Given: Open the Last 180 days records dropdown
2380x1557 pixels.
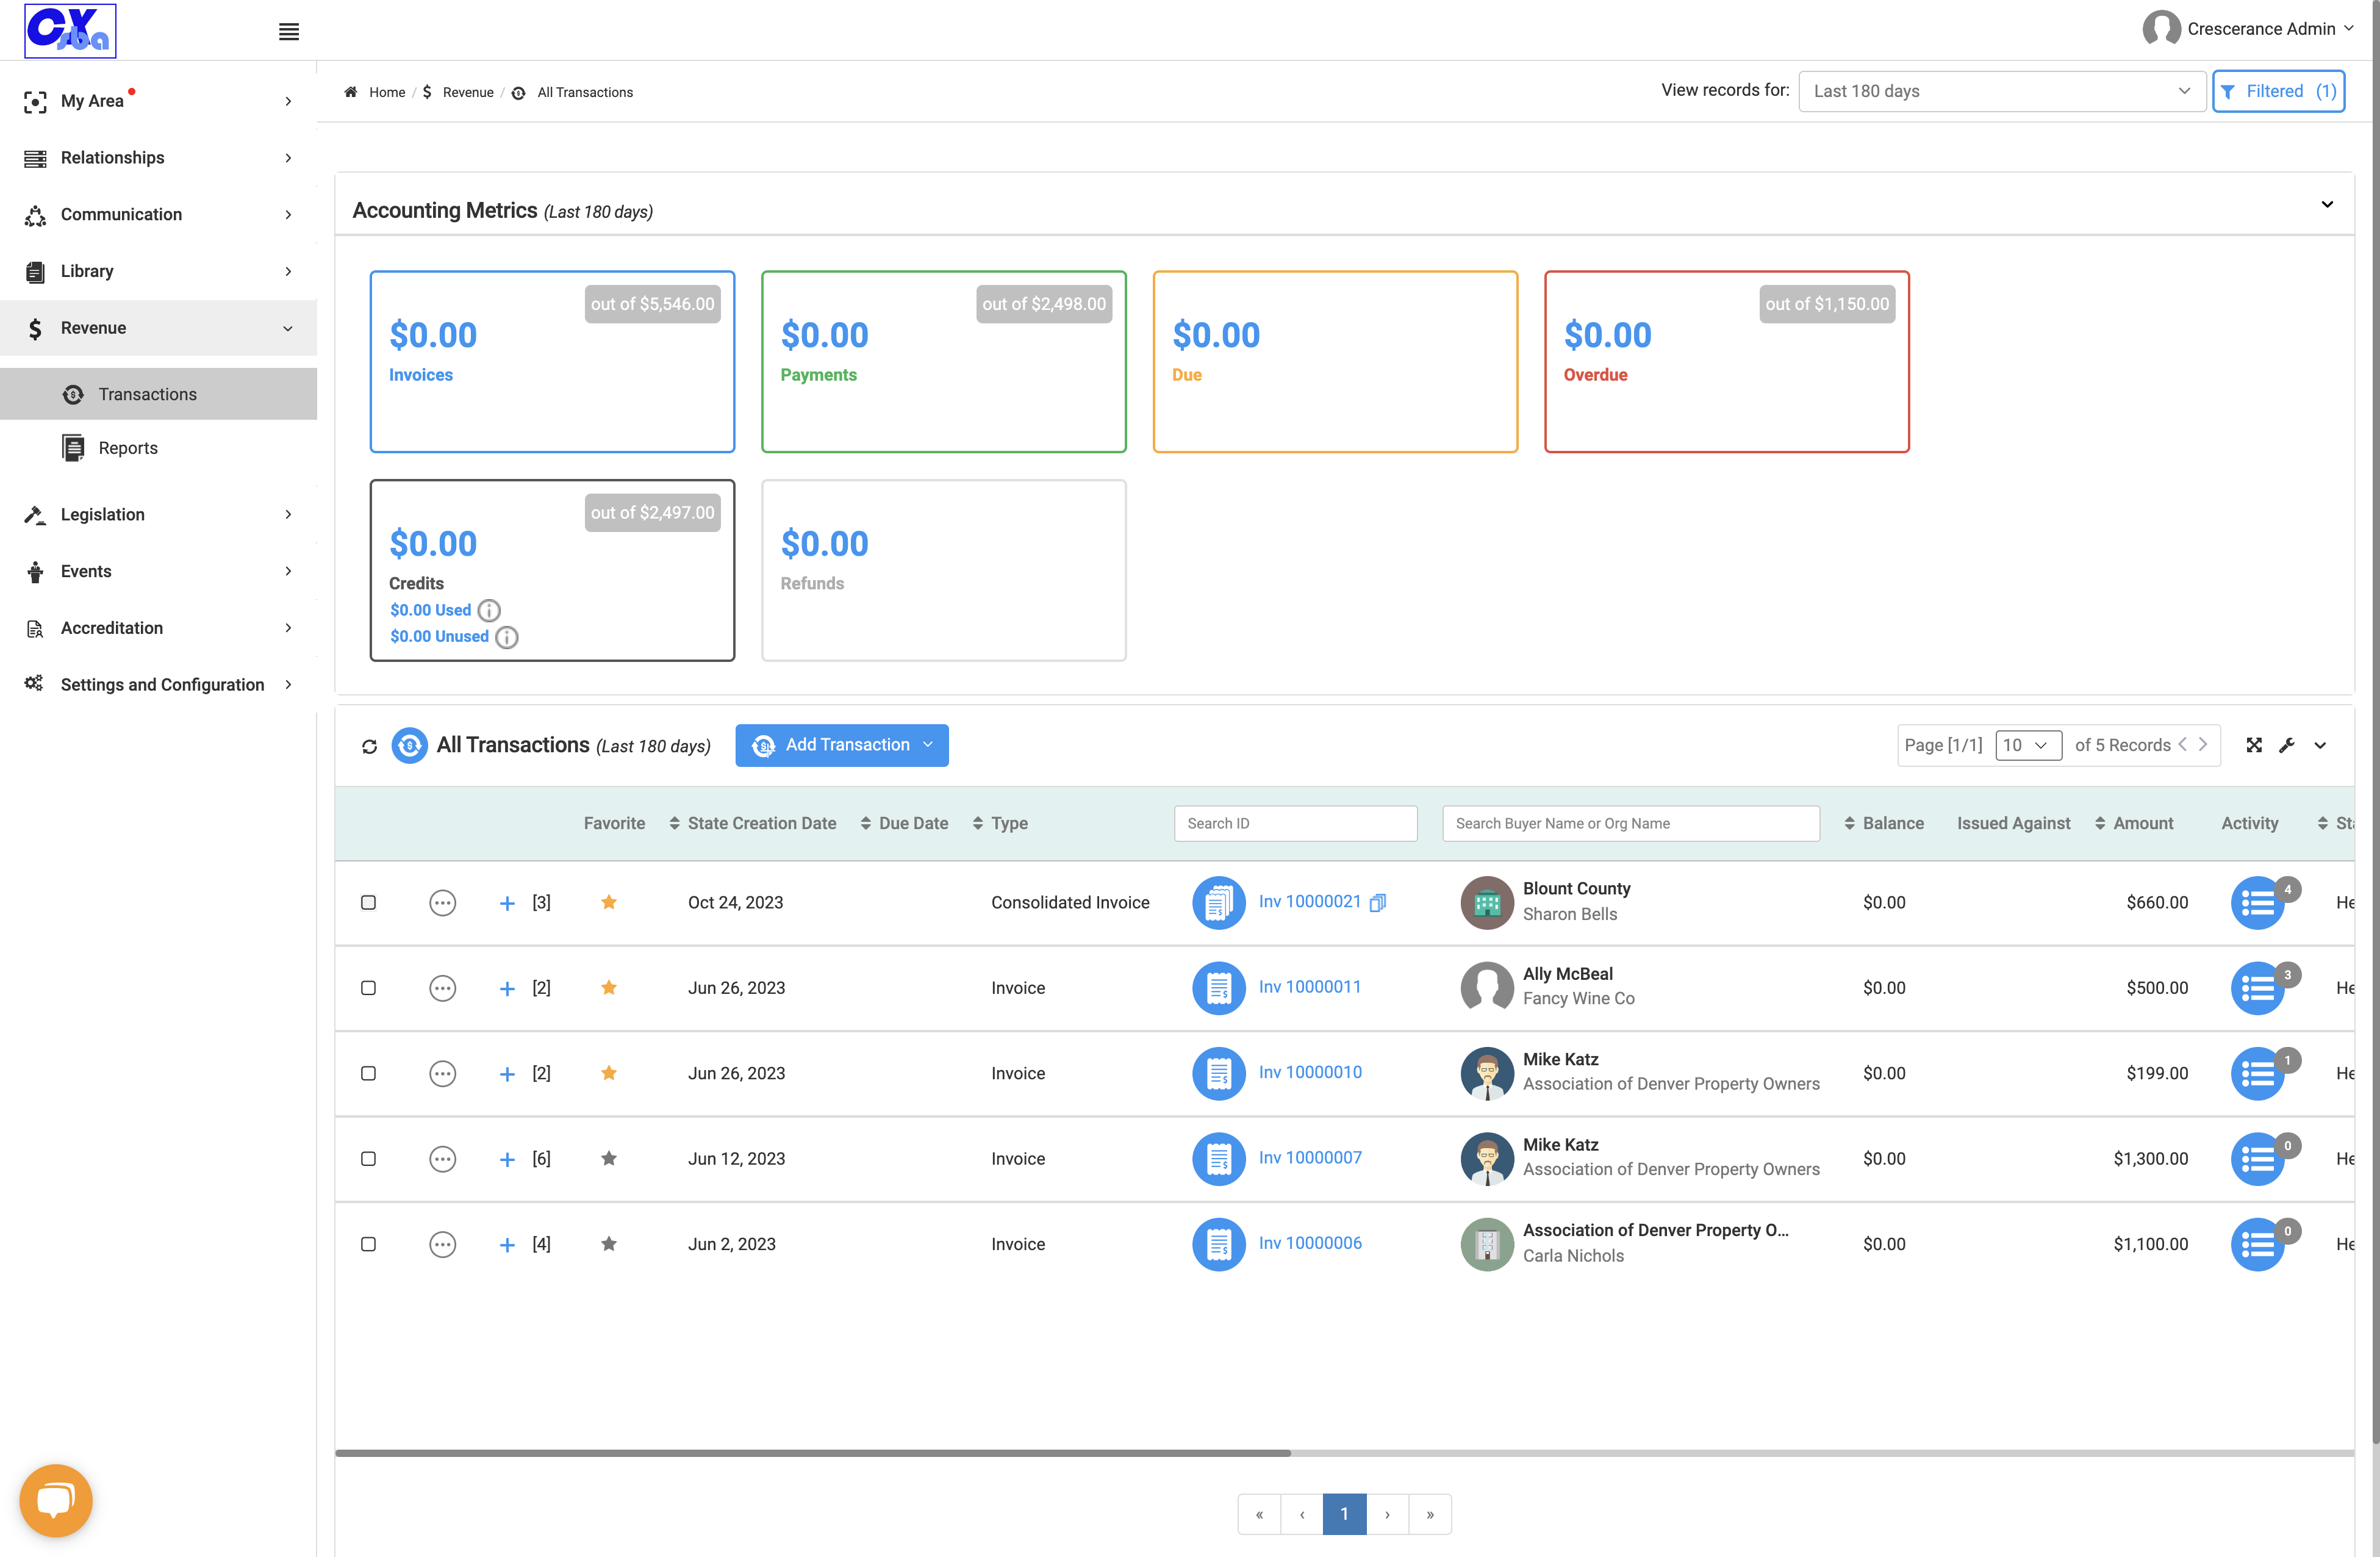Looking at the screenshot, I should [x=2001, y=91].
